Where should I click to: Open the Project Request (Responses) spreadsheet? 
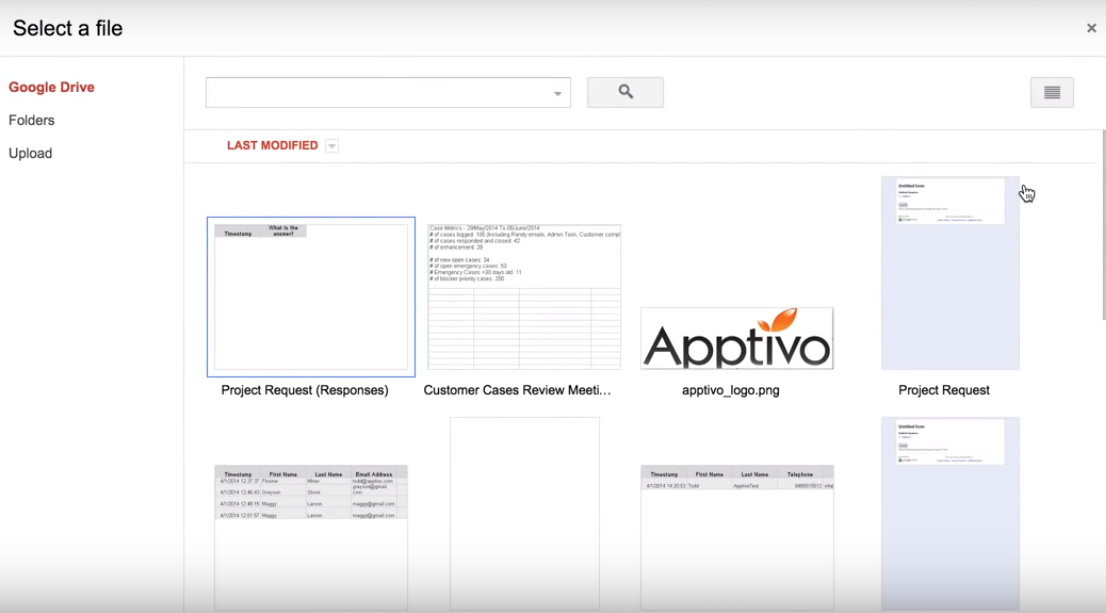coord(310,294)
